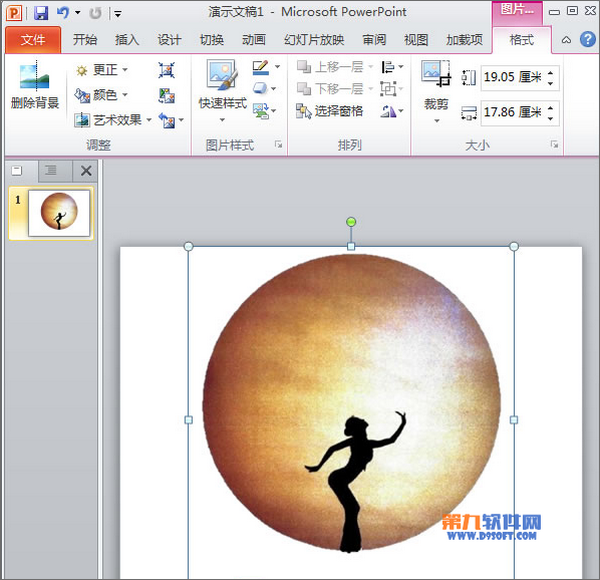
Task: Close the slide thumbnail pane
Action: (86, 171)
